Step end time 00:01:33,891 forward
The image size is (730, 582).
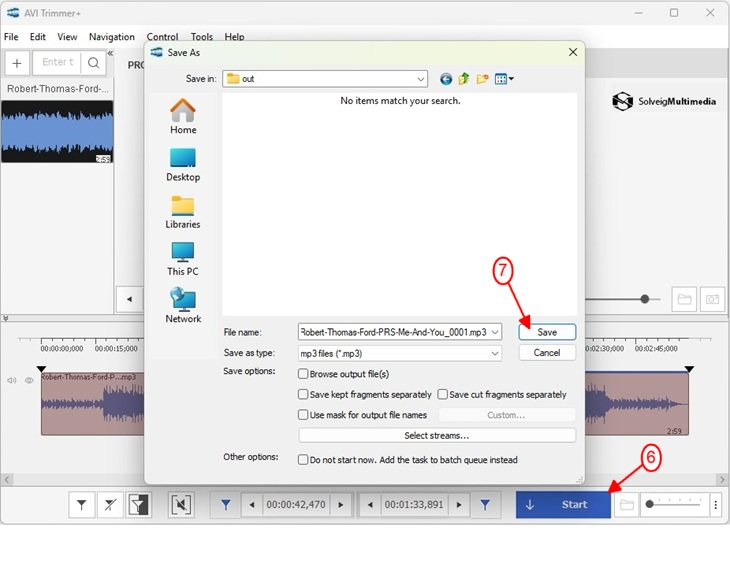coord(459,505)
